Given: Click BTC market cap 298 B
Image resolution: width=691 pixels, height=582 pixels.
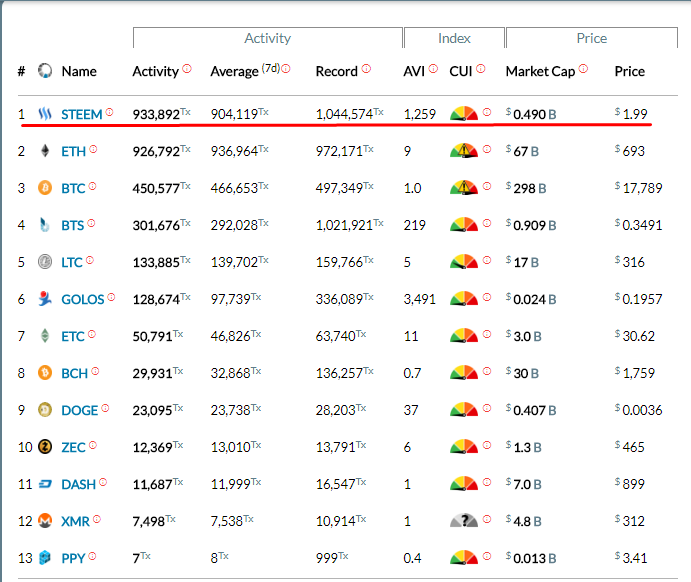Looking at the screenshot, I should tap(526, 188).
